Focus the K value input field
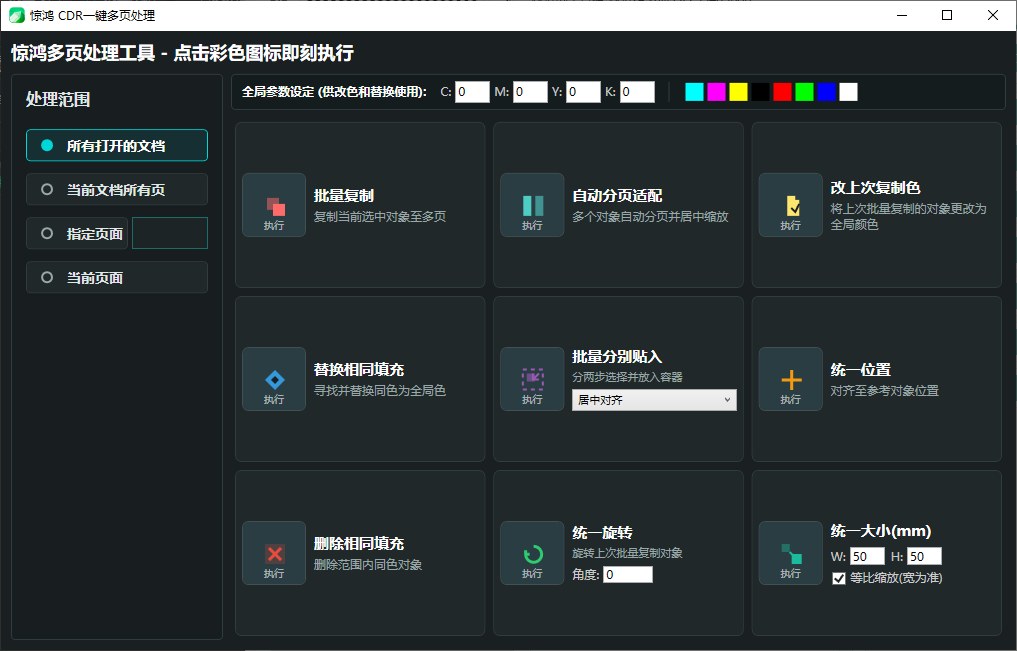The height and width of the screenshot is (651, 1017). [637, 92]
